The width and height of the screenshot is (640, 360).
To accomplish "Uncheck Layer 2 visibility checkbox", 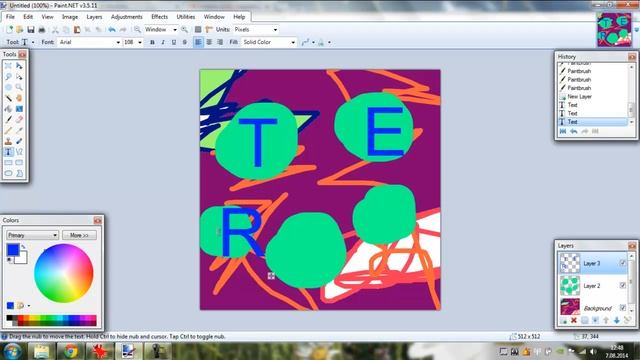I will [x=622, y=285].
